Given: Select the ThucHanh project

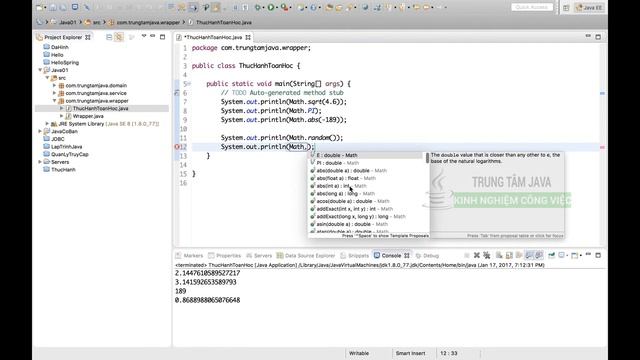Looking at the screenshot, I should [63, 169].
